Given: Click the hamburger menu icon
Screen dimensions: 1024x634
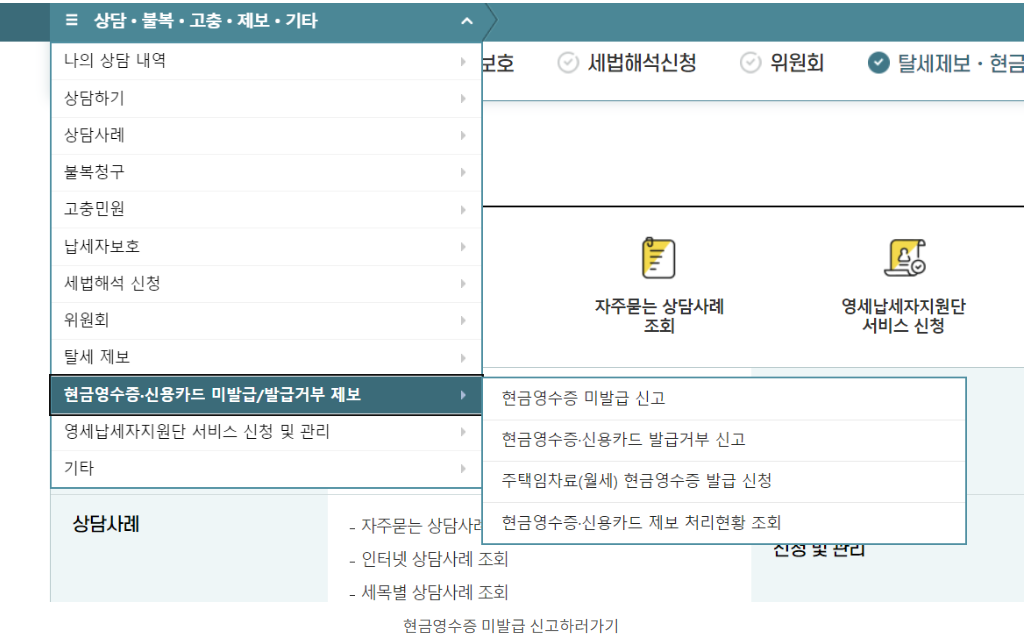Looking at the screenshot, I should (69, 21).
